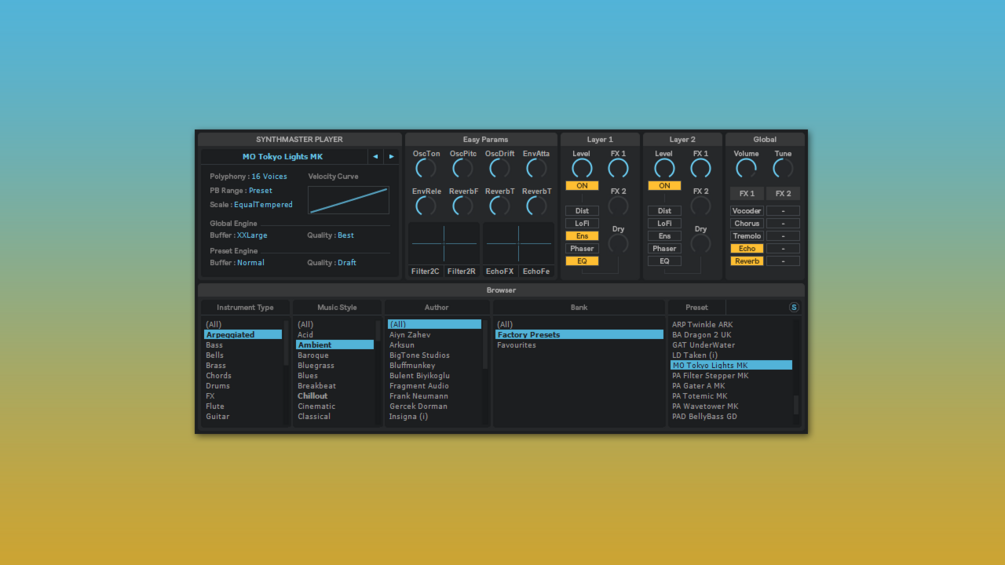Click the Layer 1 Level knob
Image resolution: width=1005 pixels, height=565 pixels.
[x=581, y=168]
